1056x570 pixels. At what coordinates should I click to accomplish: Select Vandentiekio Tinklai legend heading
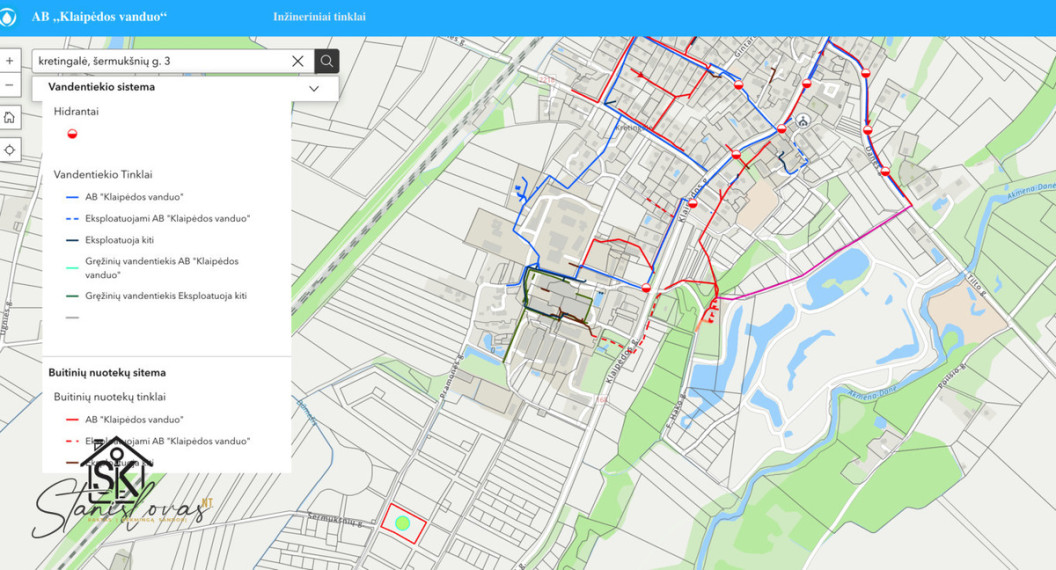pyautogui.click(x=103, y=175)
